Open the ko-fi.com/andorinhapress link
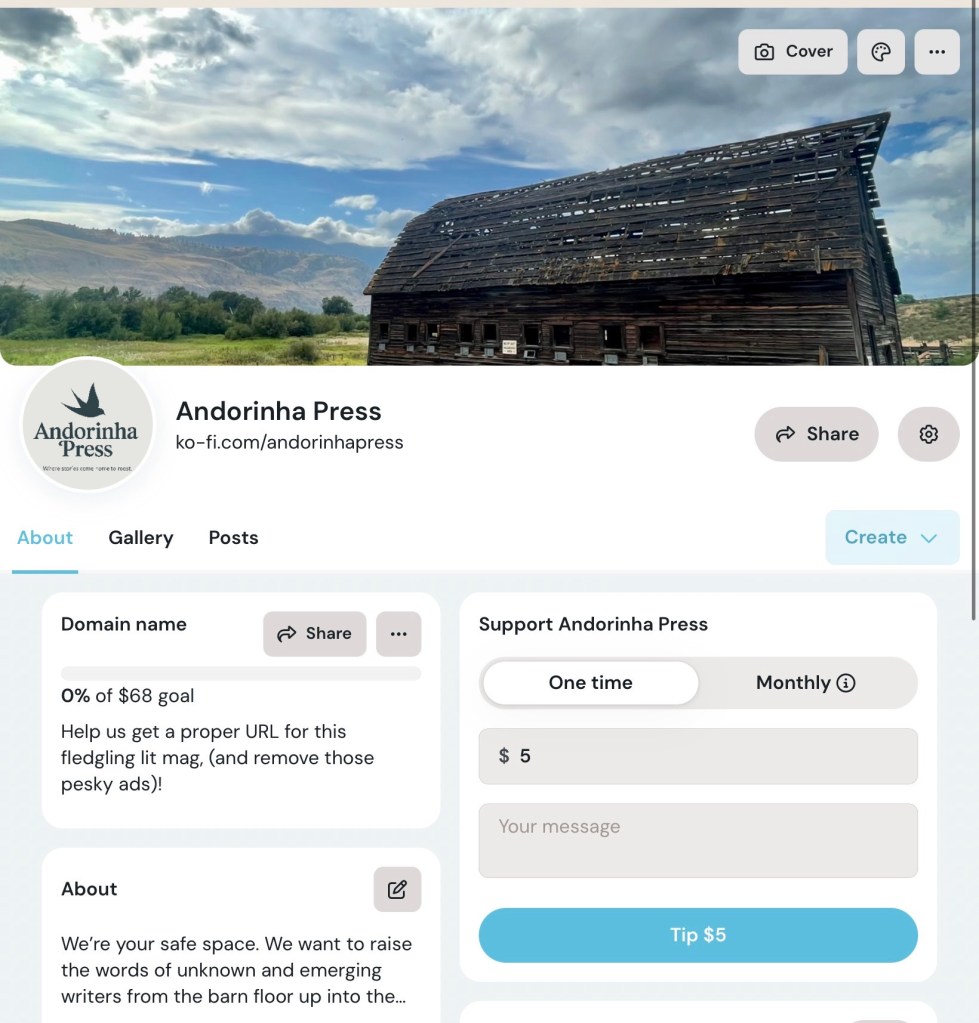The image size is (979, 1023). (x=290, y=442)
